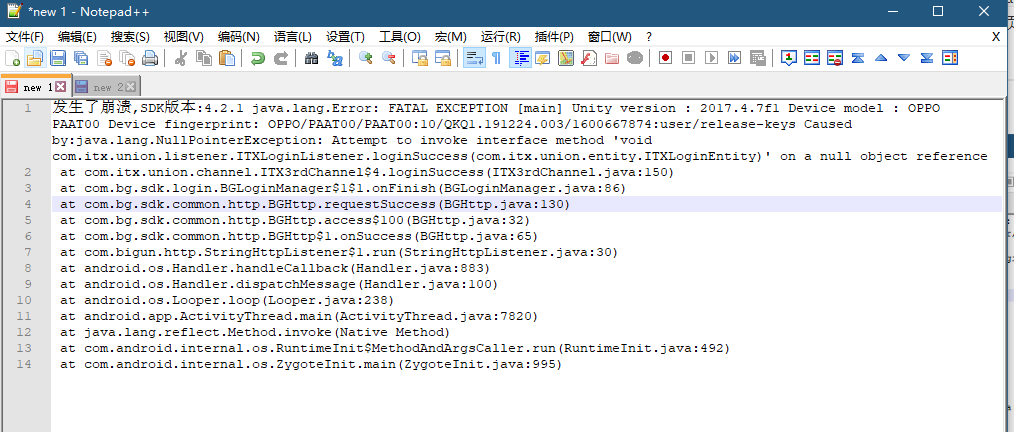
Task: Open the 视图(V) menu
Action: pos(184,37)
